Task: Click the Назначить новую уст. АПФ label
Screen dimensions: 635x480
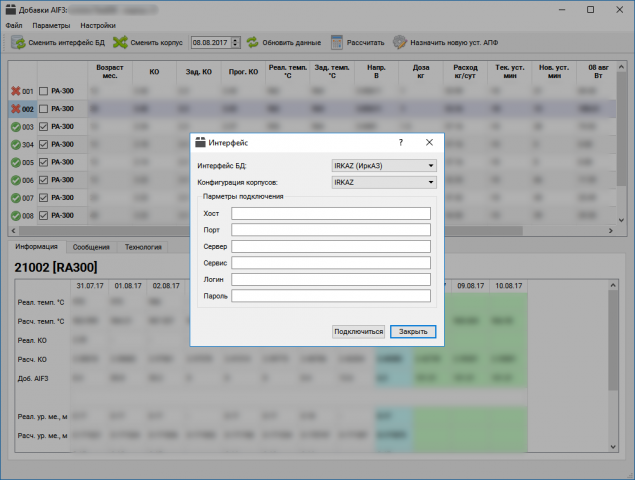Action: point(454,43)
